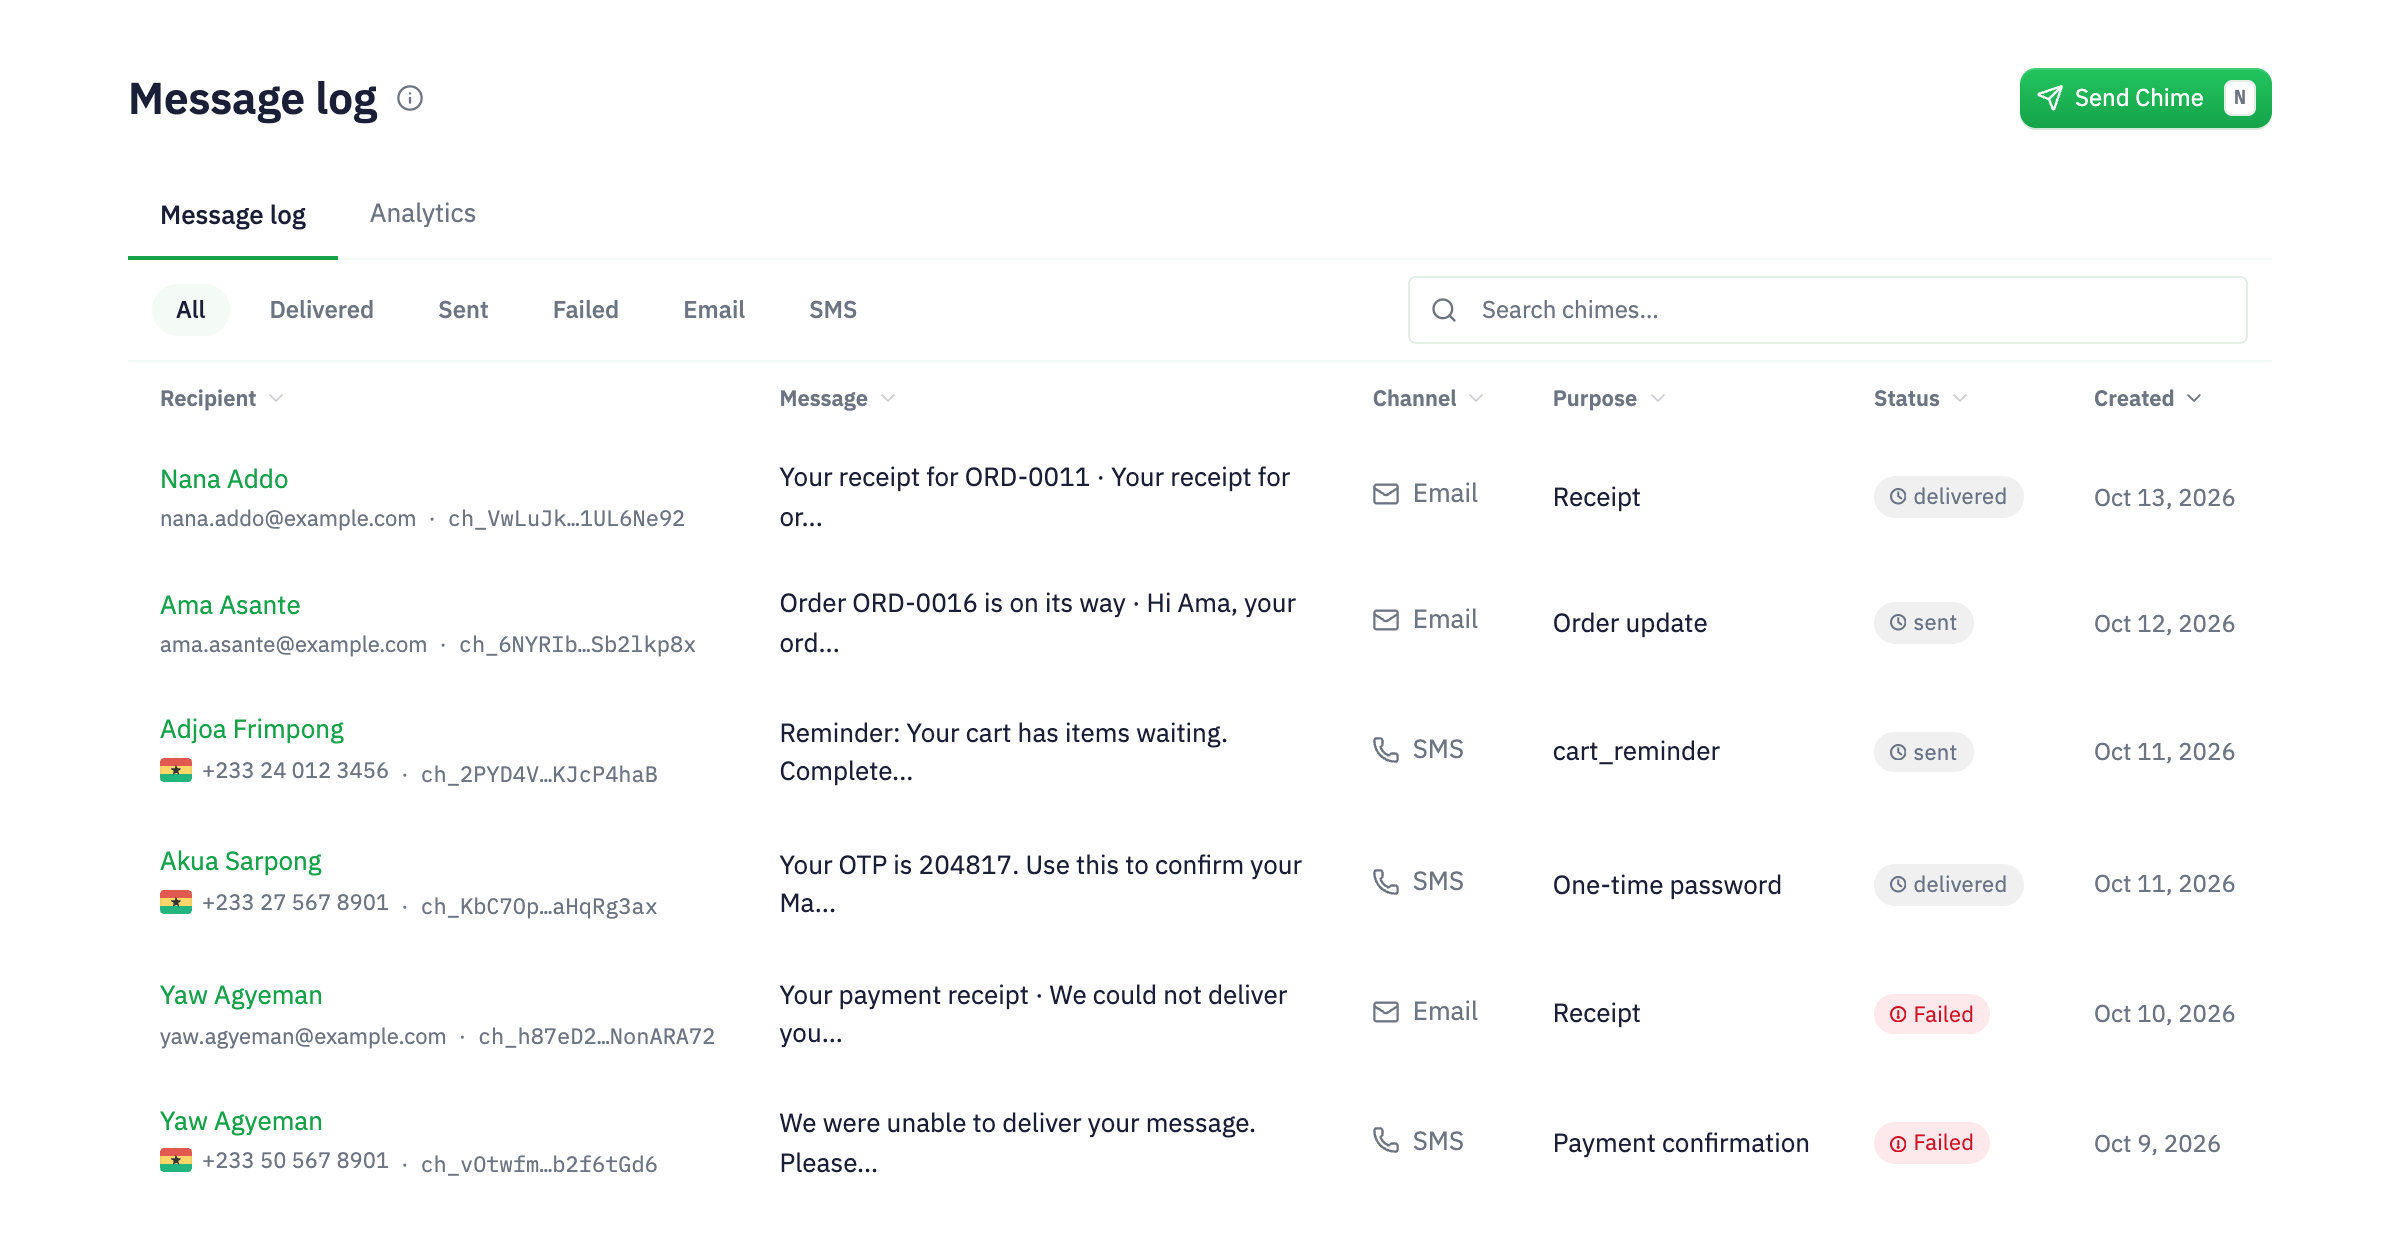This screenshot has height=1240, width=2400.
Task: Filter messages by Email channel
Action: click(714, 310)
